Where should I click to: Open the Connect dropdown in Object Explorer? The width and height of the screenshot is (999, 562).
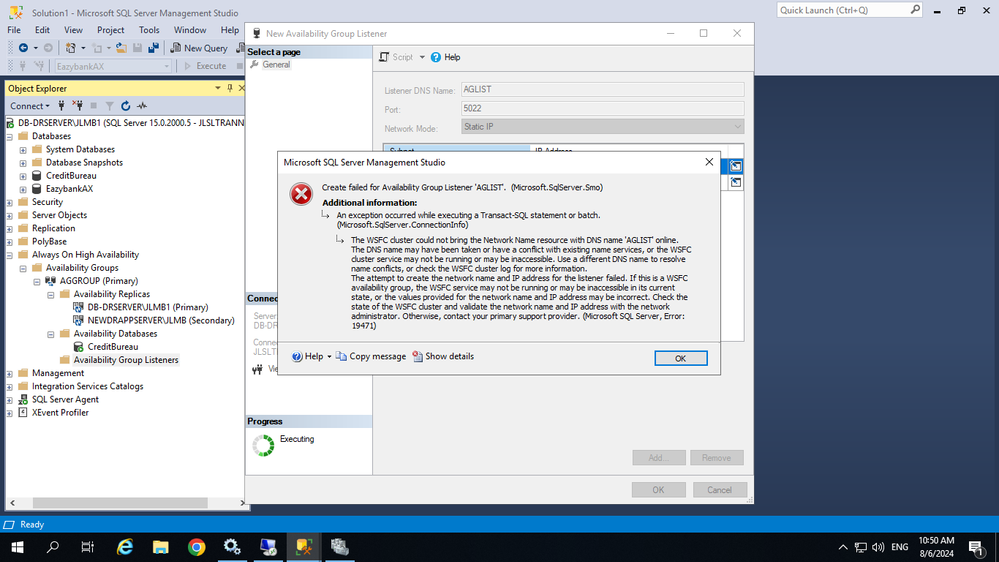(x=29, y=106)
